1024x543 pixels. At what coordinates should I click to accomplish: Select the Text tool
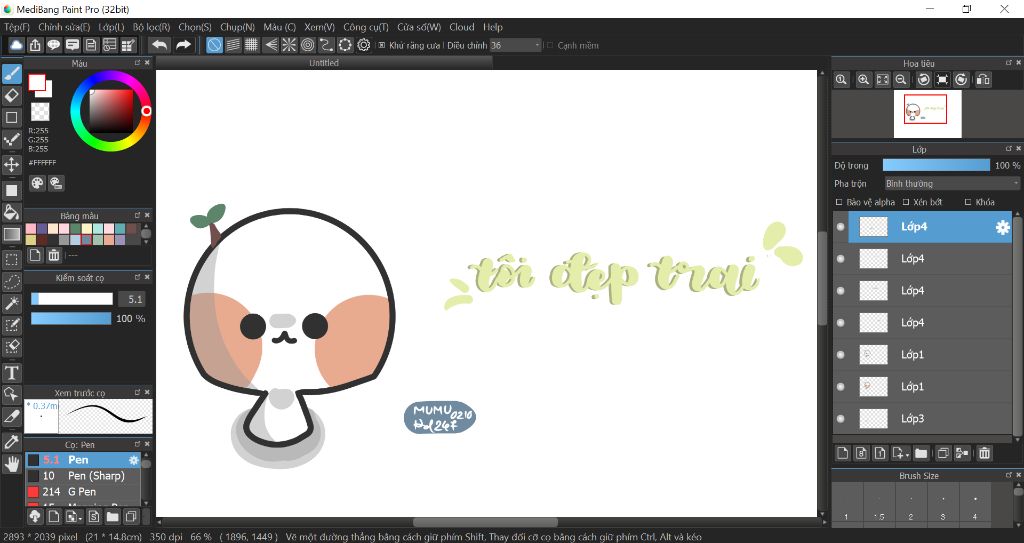[x=12, y=372]
